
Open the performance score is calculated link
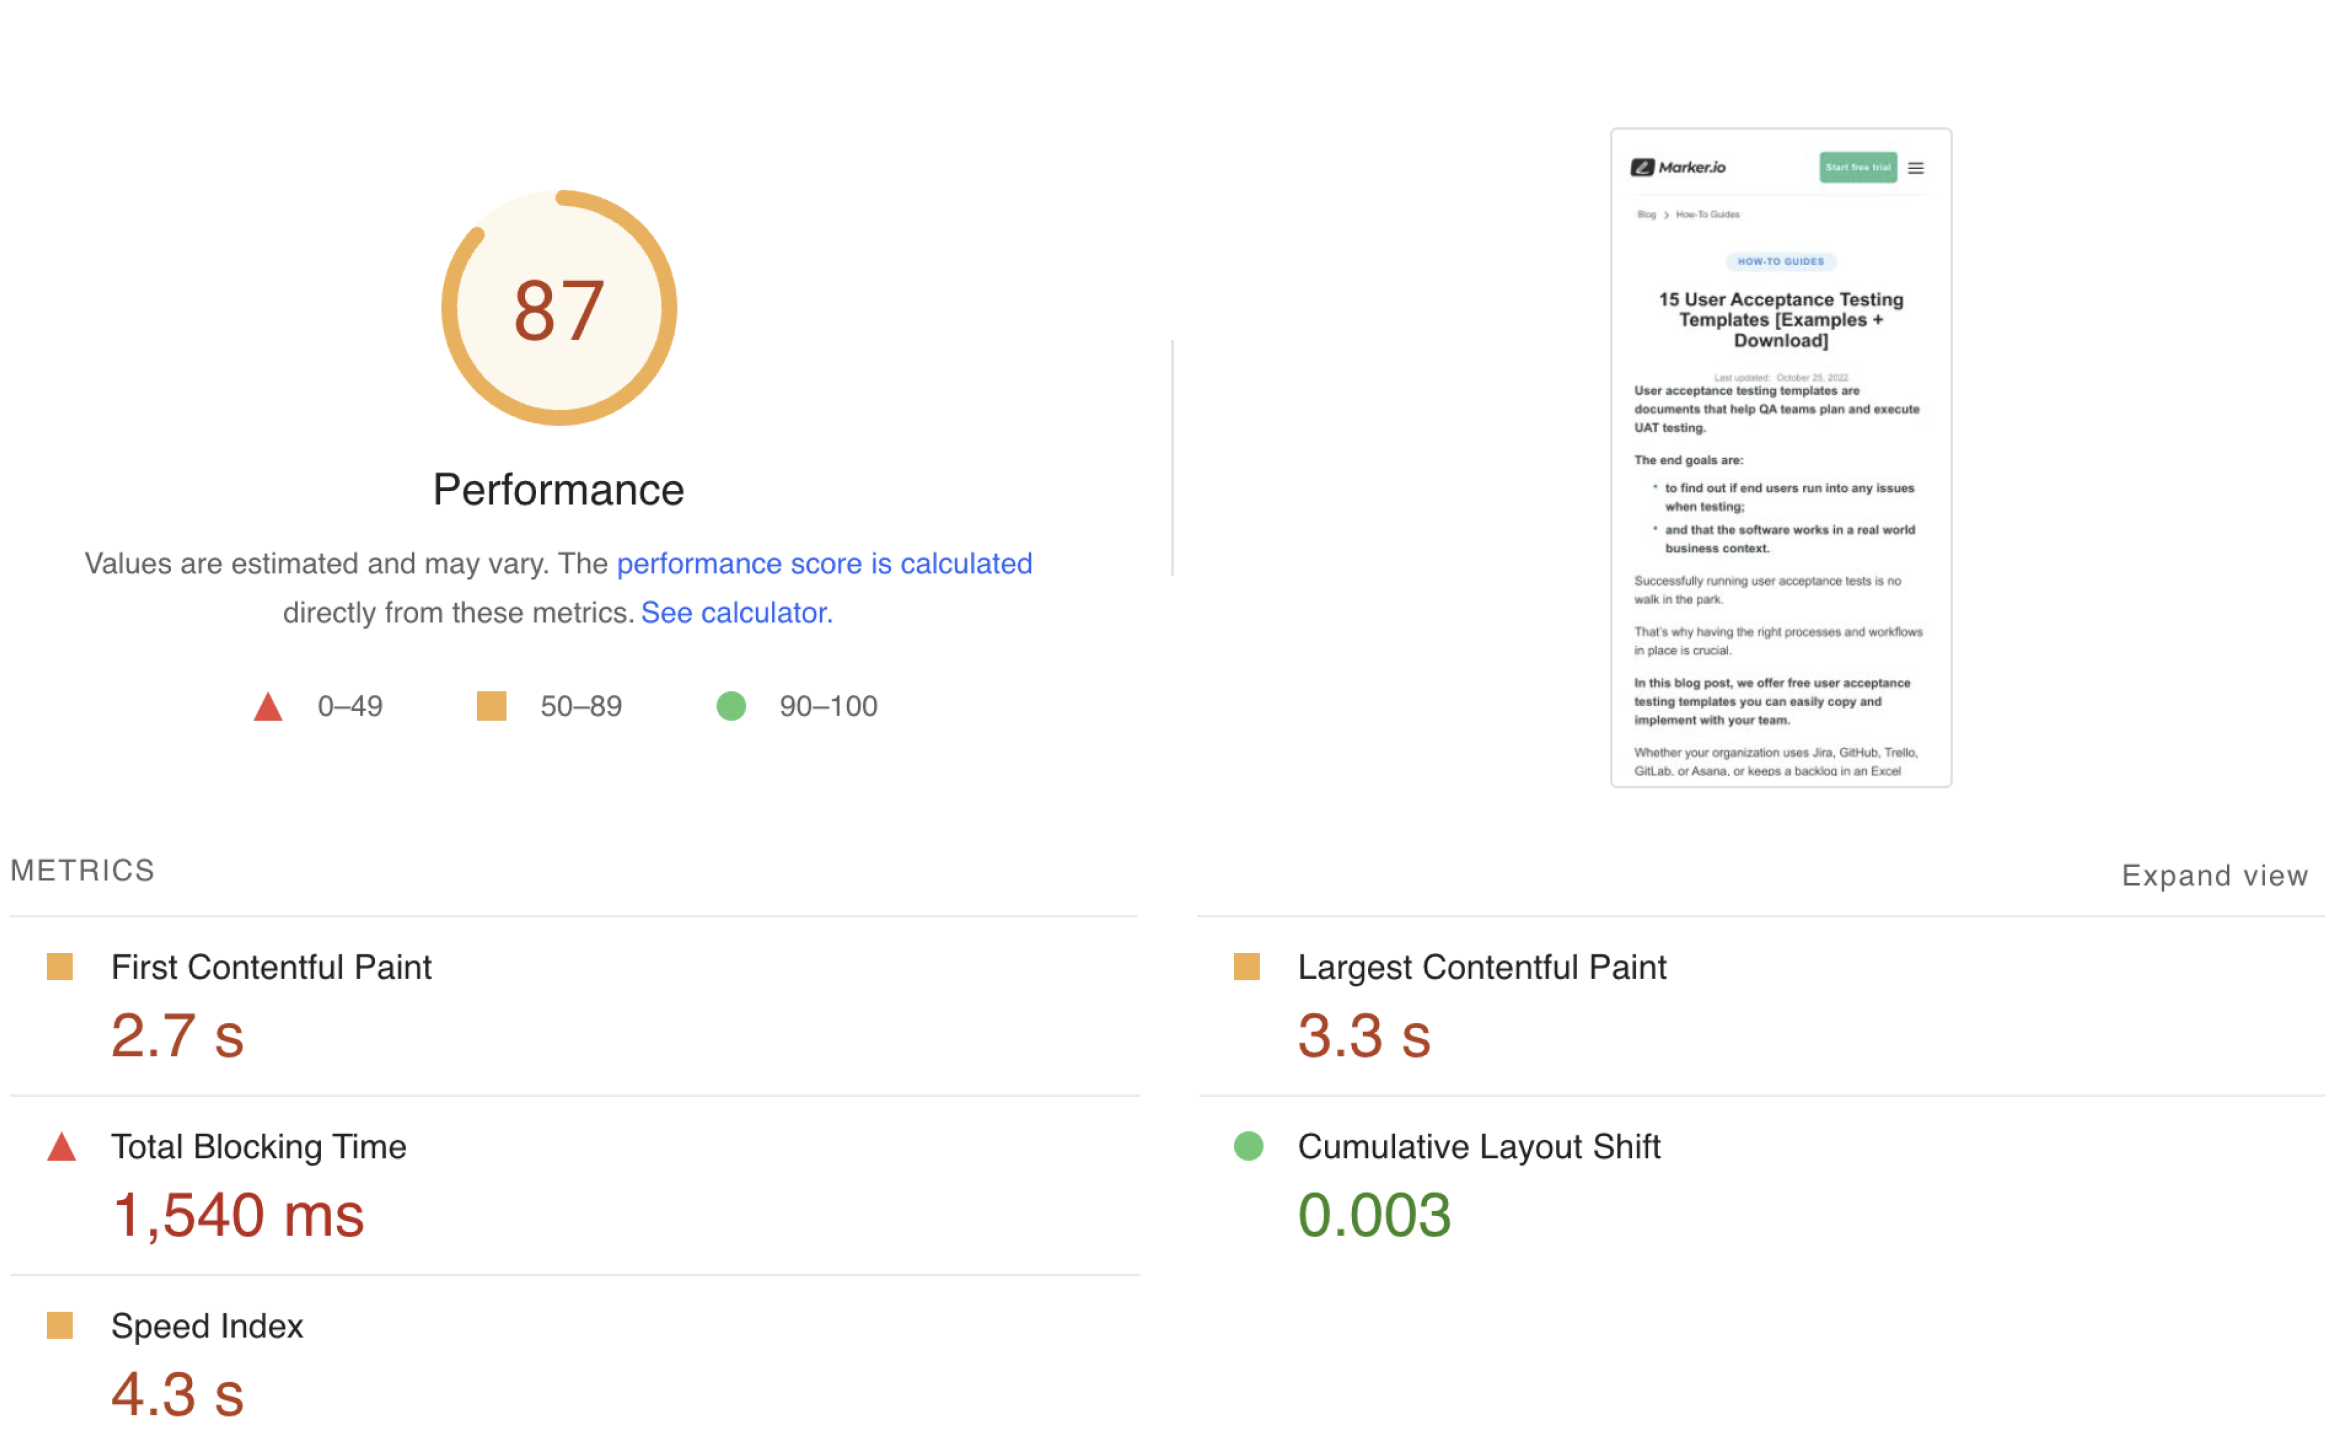824,563
